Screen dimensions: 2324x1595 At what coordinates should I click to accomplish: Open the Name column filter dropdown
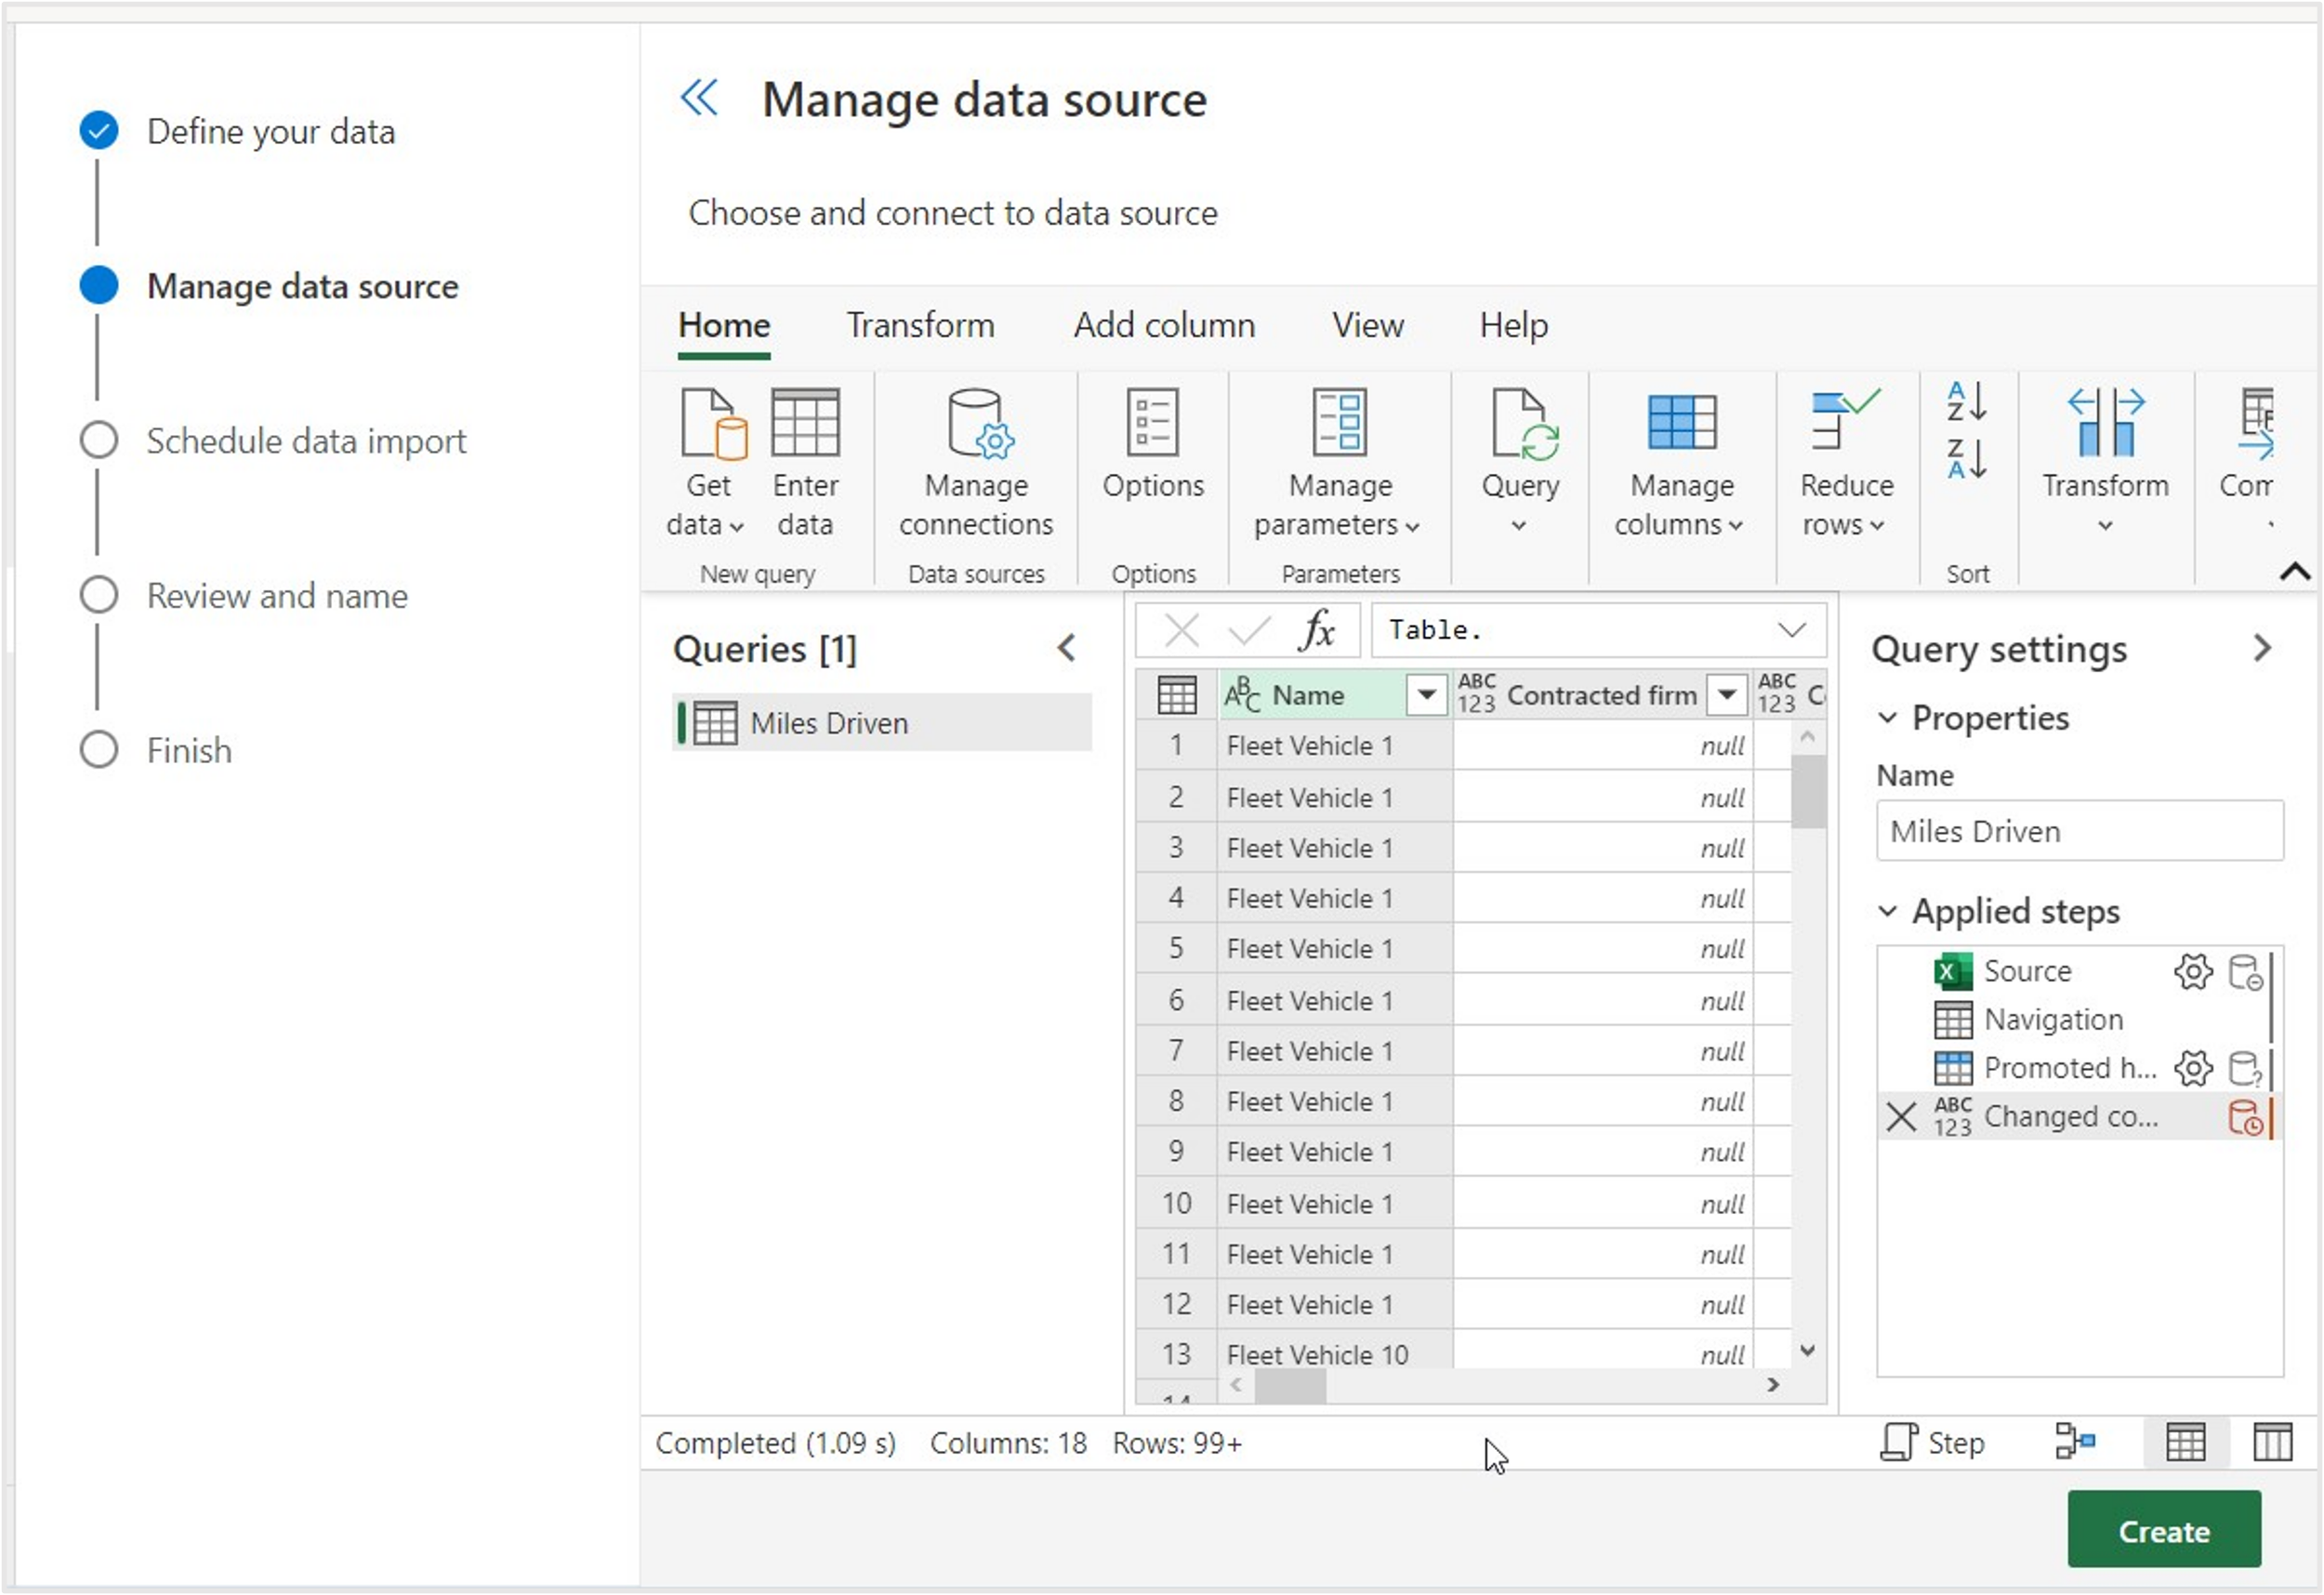pos(1426,694)
